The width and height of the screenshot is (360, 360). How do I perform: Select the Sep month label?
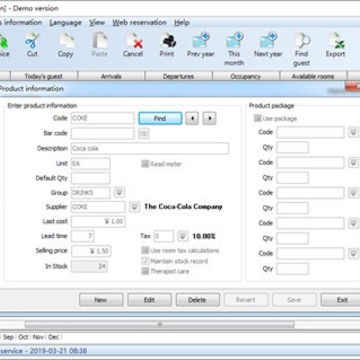click(x=8, y=337)
